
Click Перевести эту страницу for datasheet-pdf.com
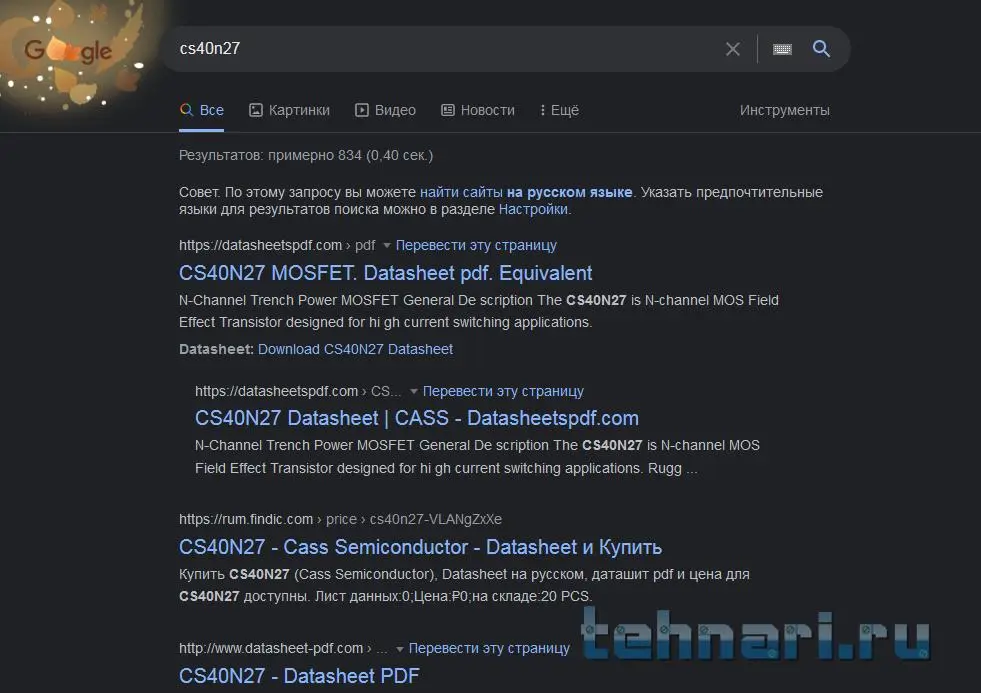(489, 648)
